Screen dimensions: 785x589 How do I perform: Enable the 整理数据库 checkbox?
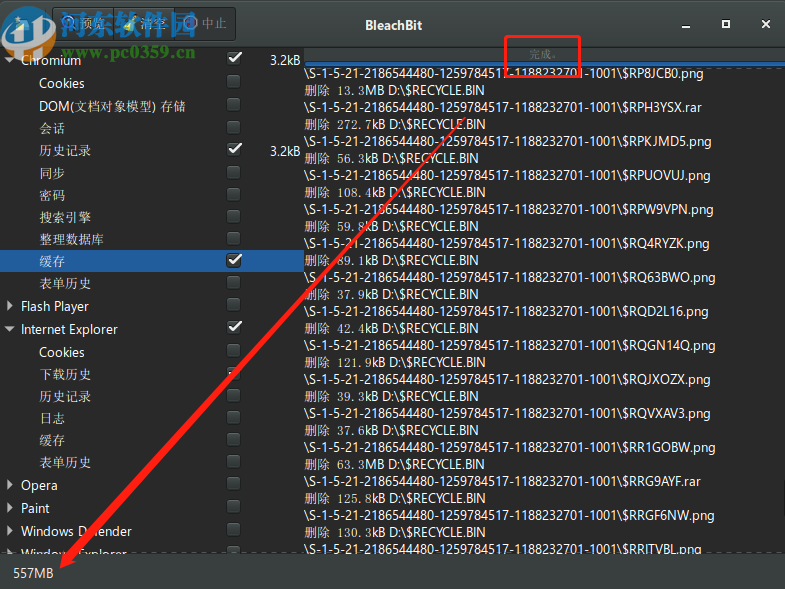pyautogui.click(x=233, y=238)
